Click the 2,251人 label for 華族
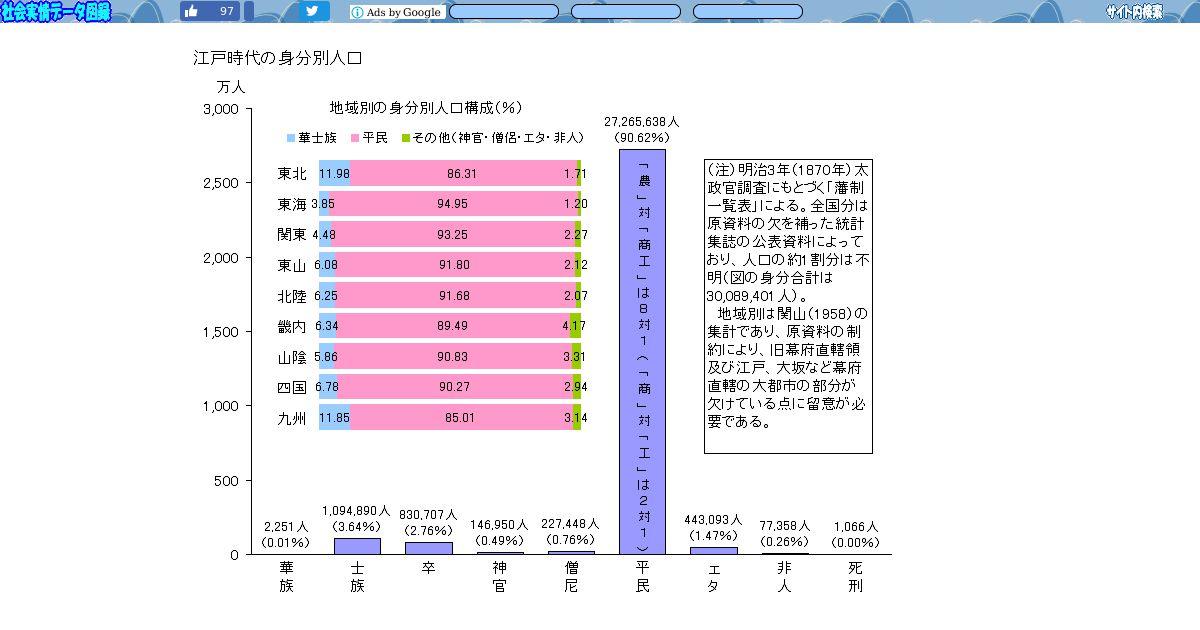The image size is (1200, 630). point(285,526)
